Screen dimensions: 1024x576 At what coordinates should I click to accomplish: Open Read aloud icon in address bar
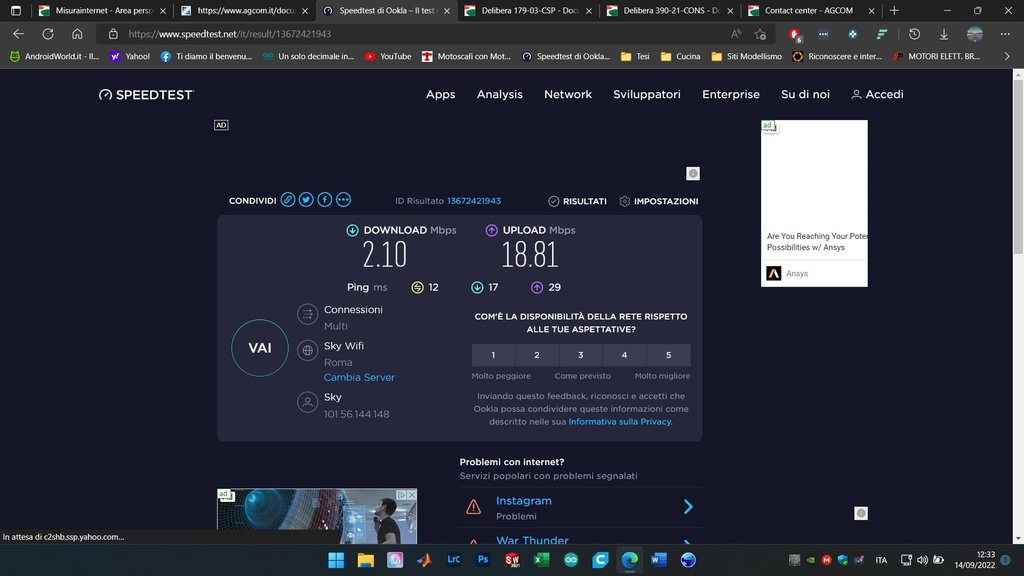coord(736,34)
